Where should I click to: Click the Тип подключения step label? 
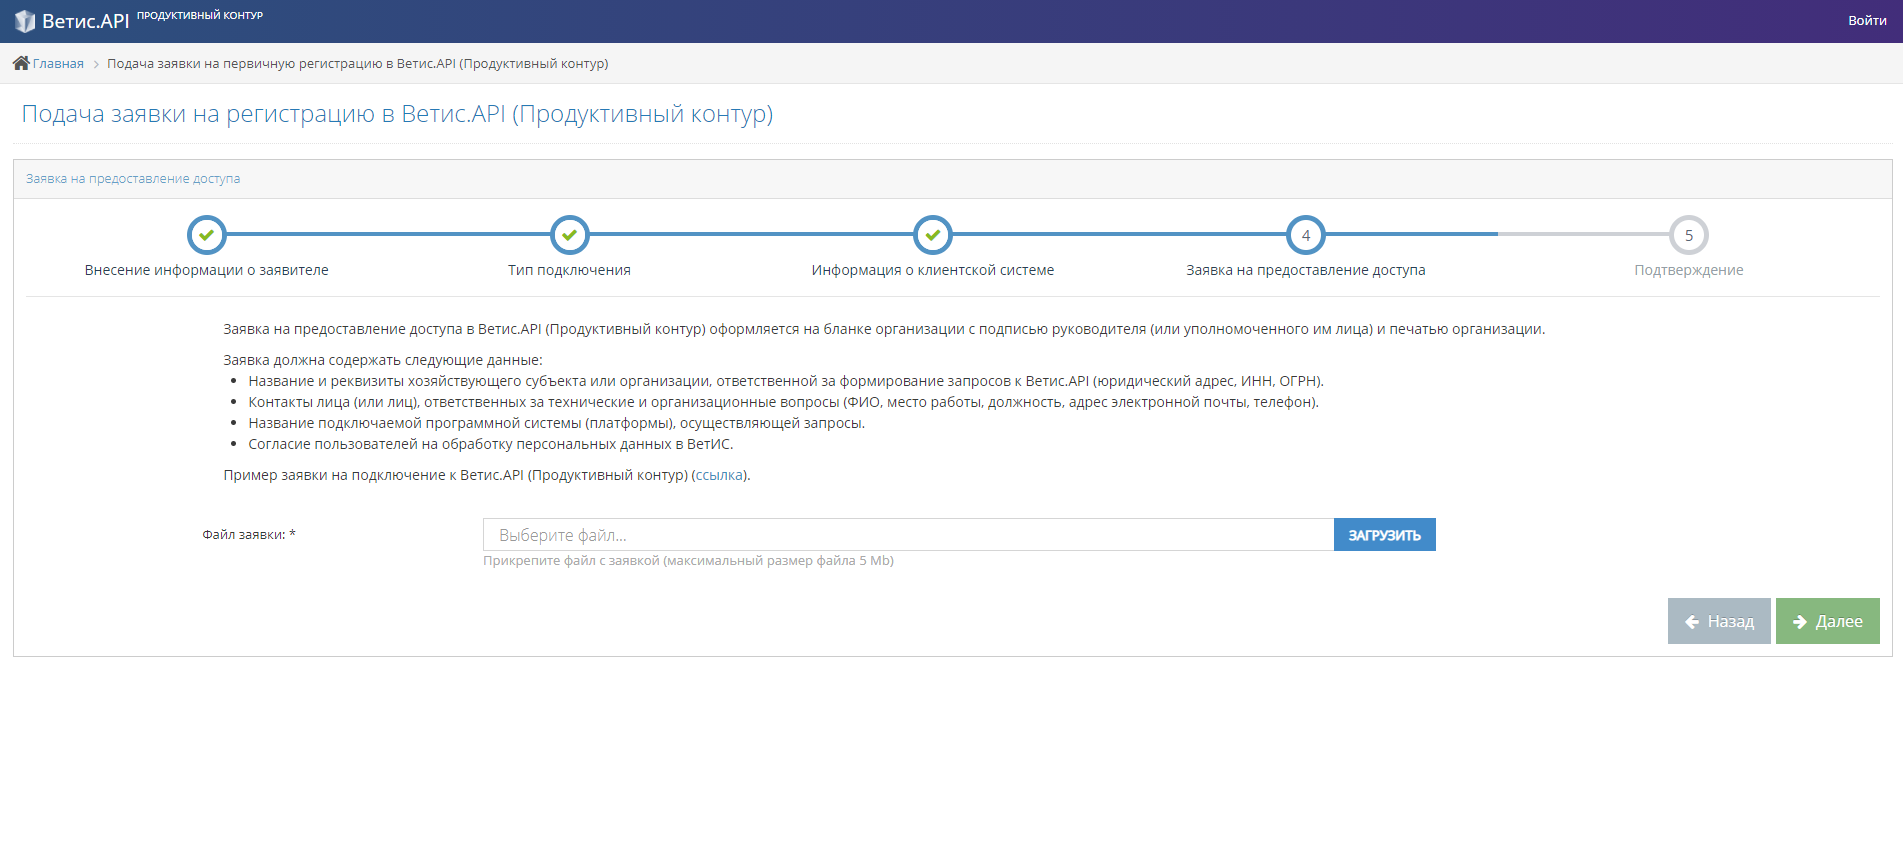click(x=569, y=270)
